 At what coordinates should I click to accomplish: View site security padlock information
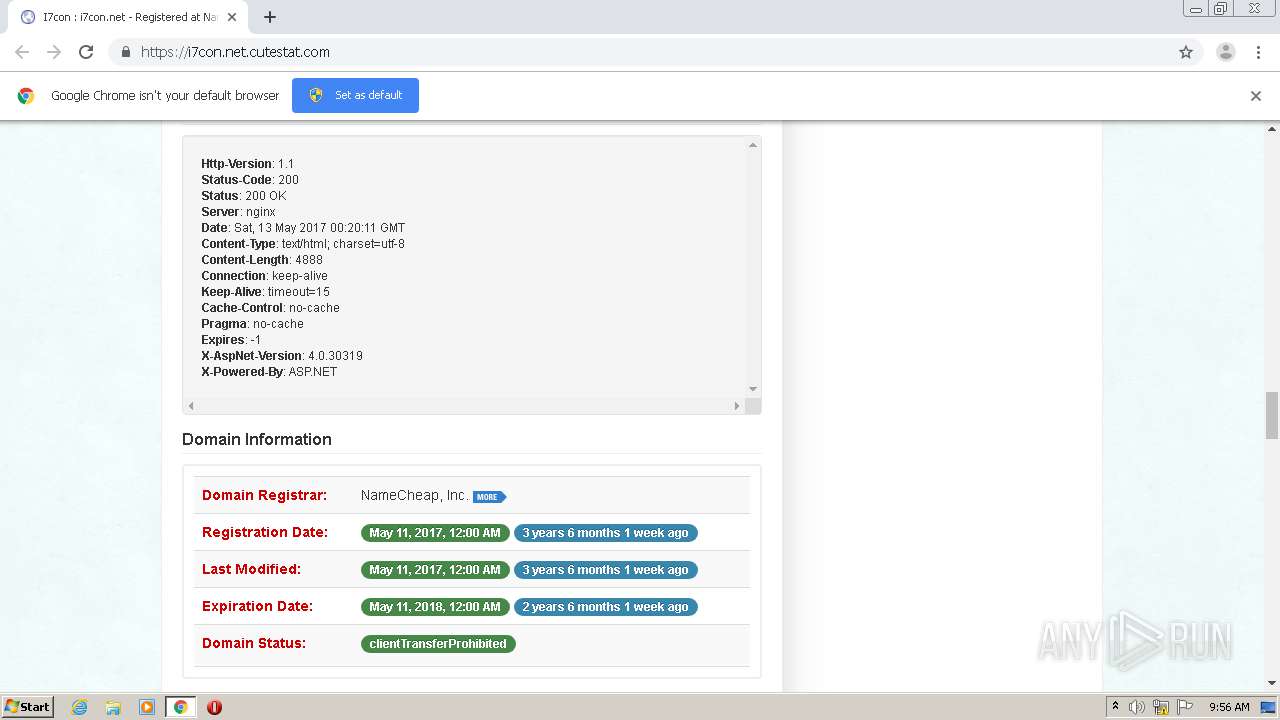pos(125,52)
